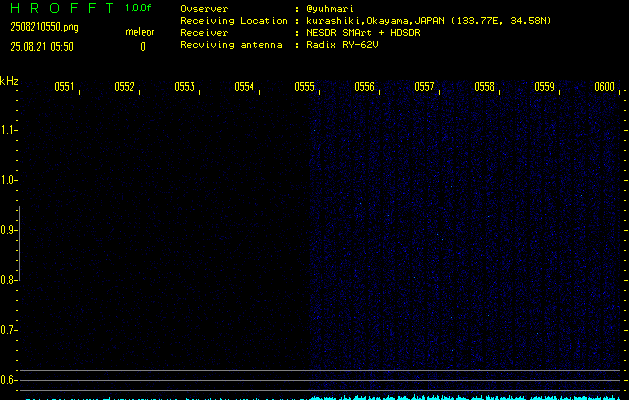Click the meteor count label
This screenshot has width=629, height=400.
pyautogui.click(x=140, y=32)
